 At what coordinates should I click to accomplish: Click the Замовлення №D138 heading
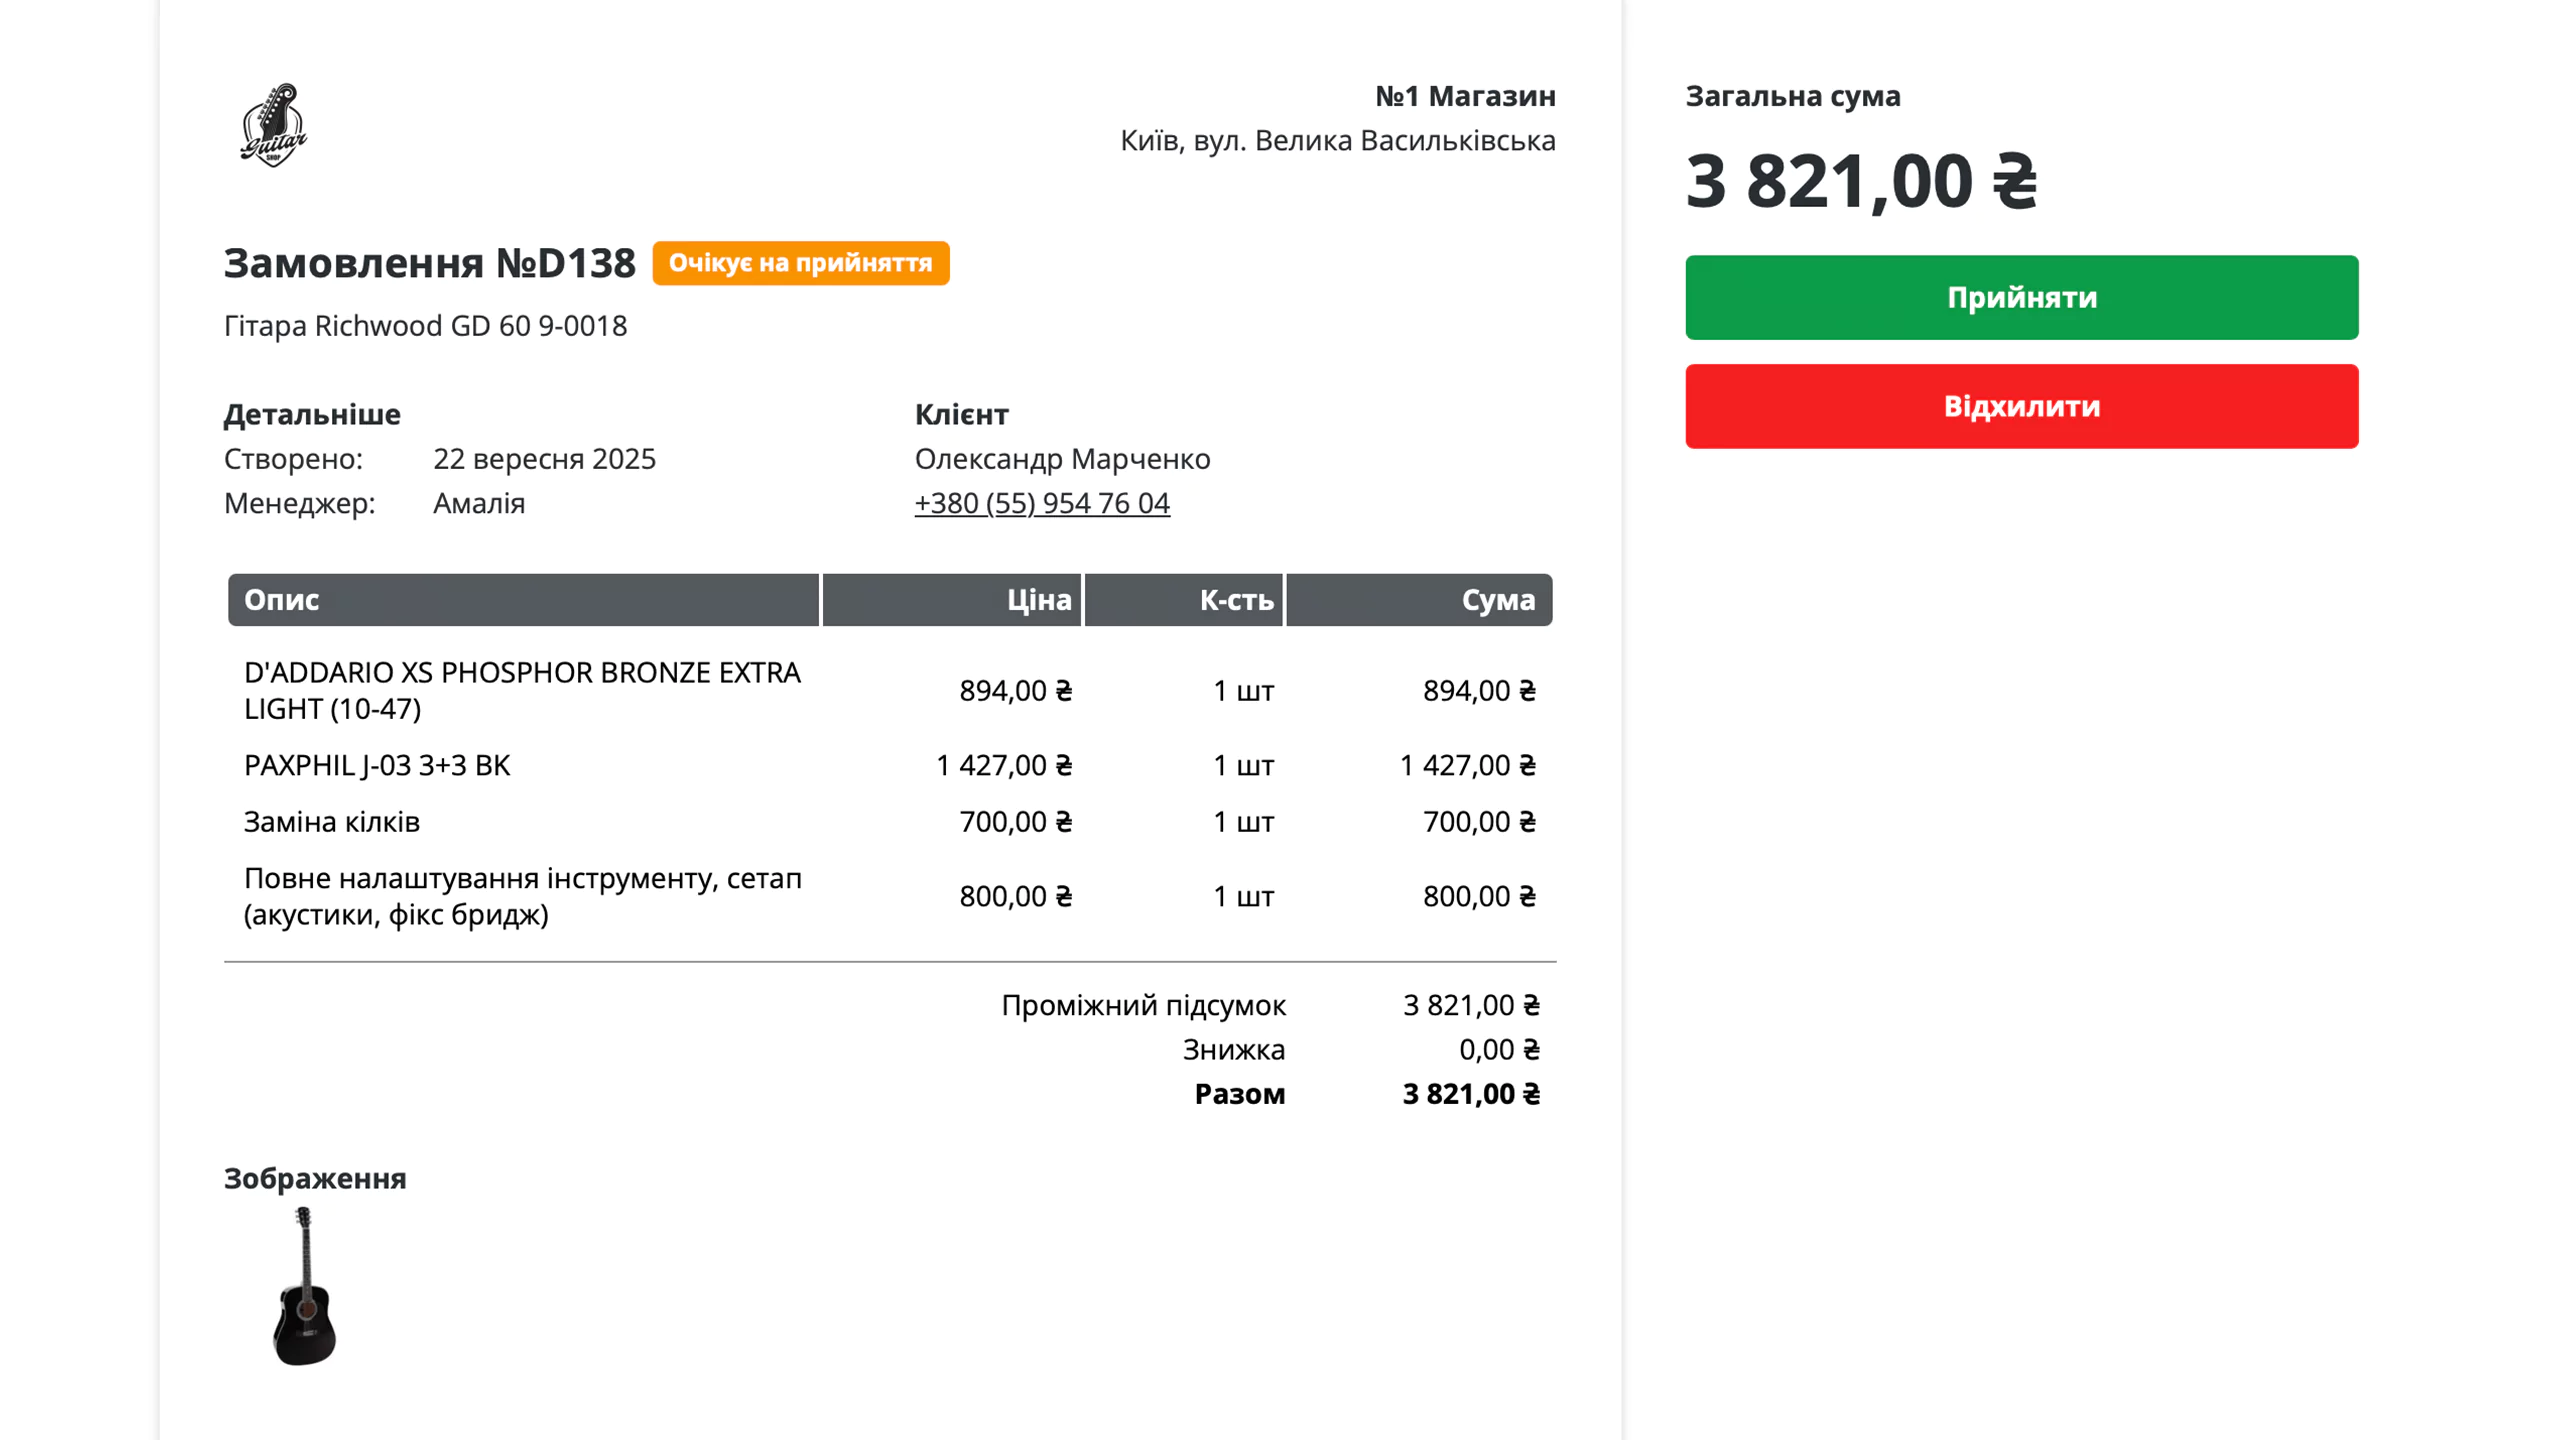pos(429,263)
